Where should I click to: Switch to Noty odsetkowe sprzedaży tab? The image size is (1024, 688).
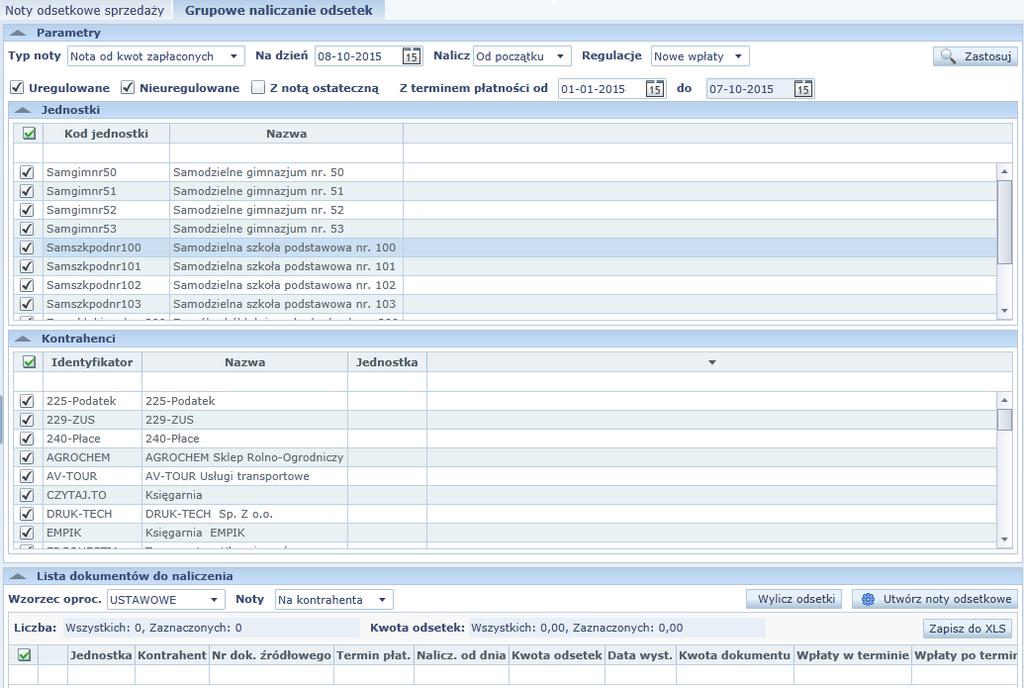click(x=85, y=10)
